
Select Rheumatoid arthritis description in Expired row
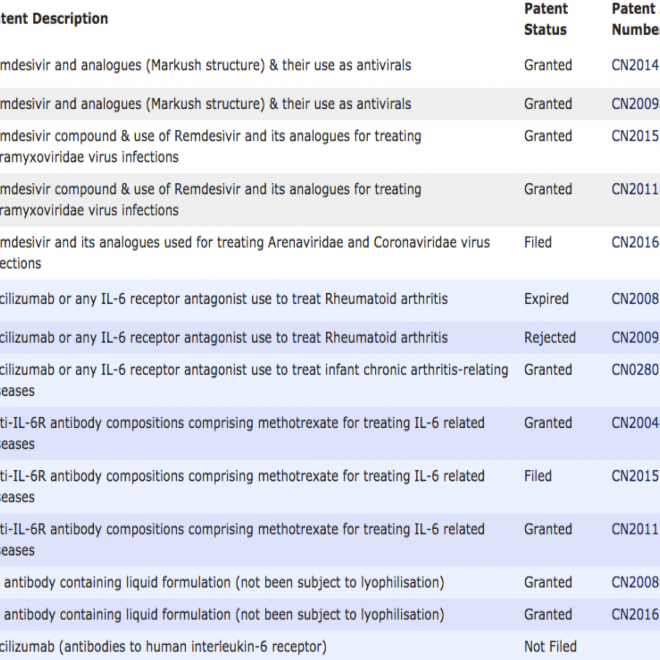click(224, 299)
